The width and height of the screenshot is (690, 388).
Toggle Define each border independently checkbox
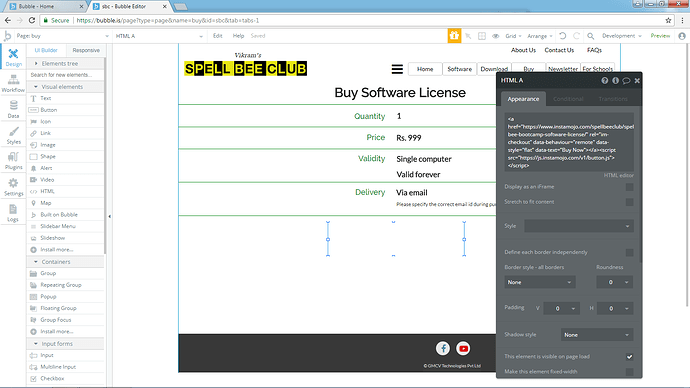click(x=630, y=253)
